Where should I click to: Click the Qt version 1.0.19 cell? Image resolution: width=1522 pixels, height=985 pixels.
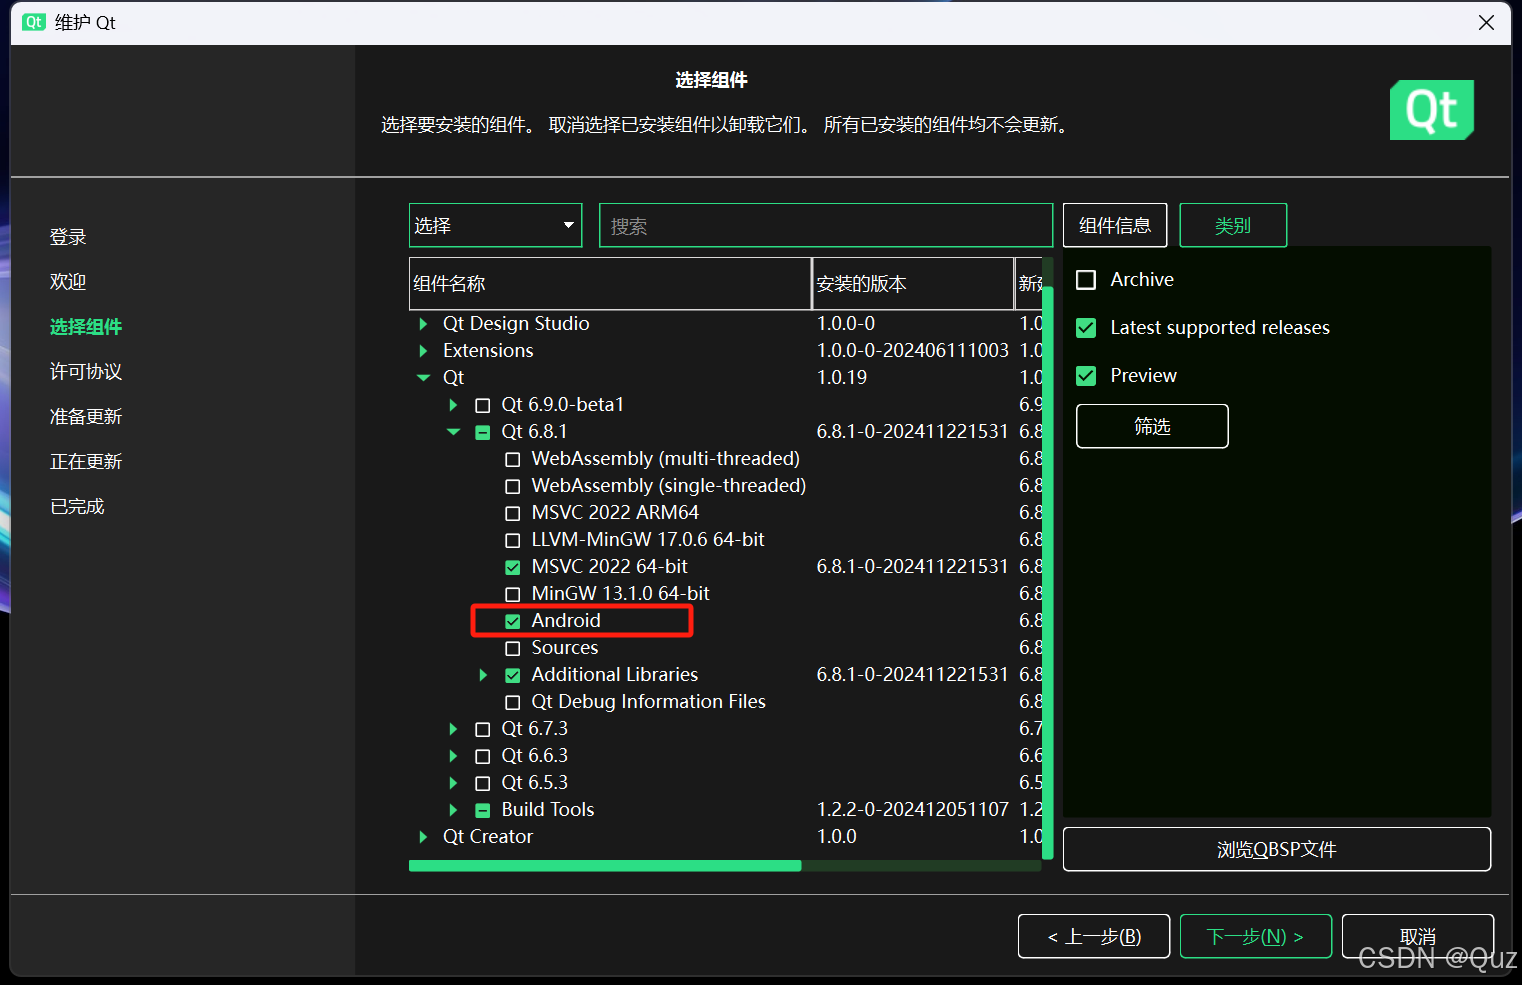[x=842, y=378]
